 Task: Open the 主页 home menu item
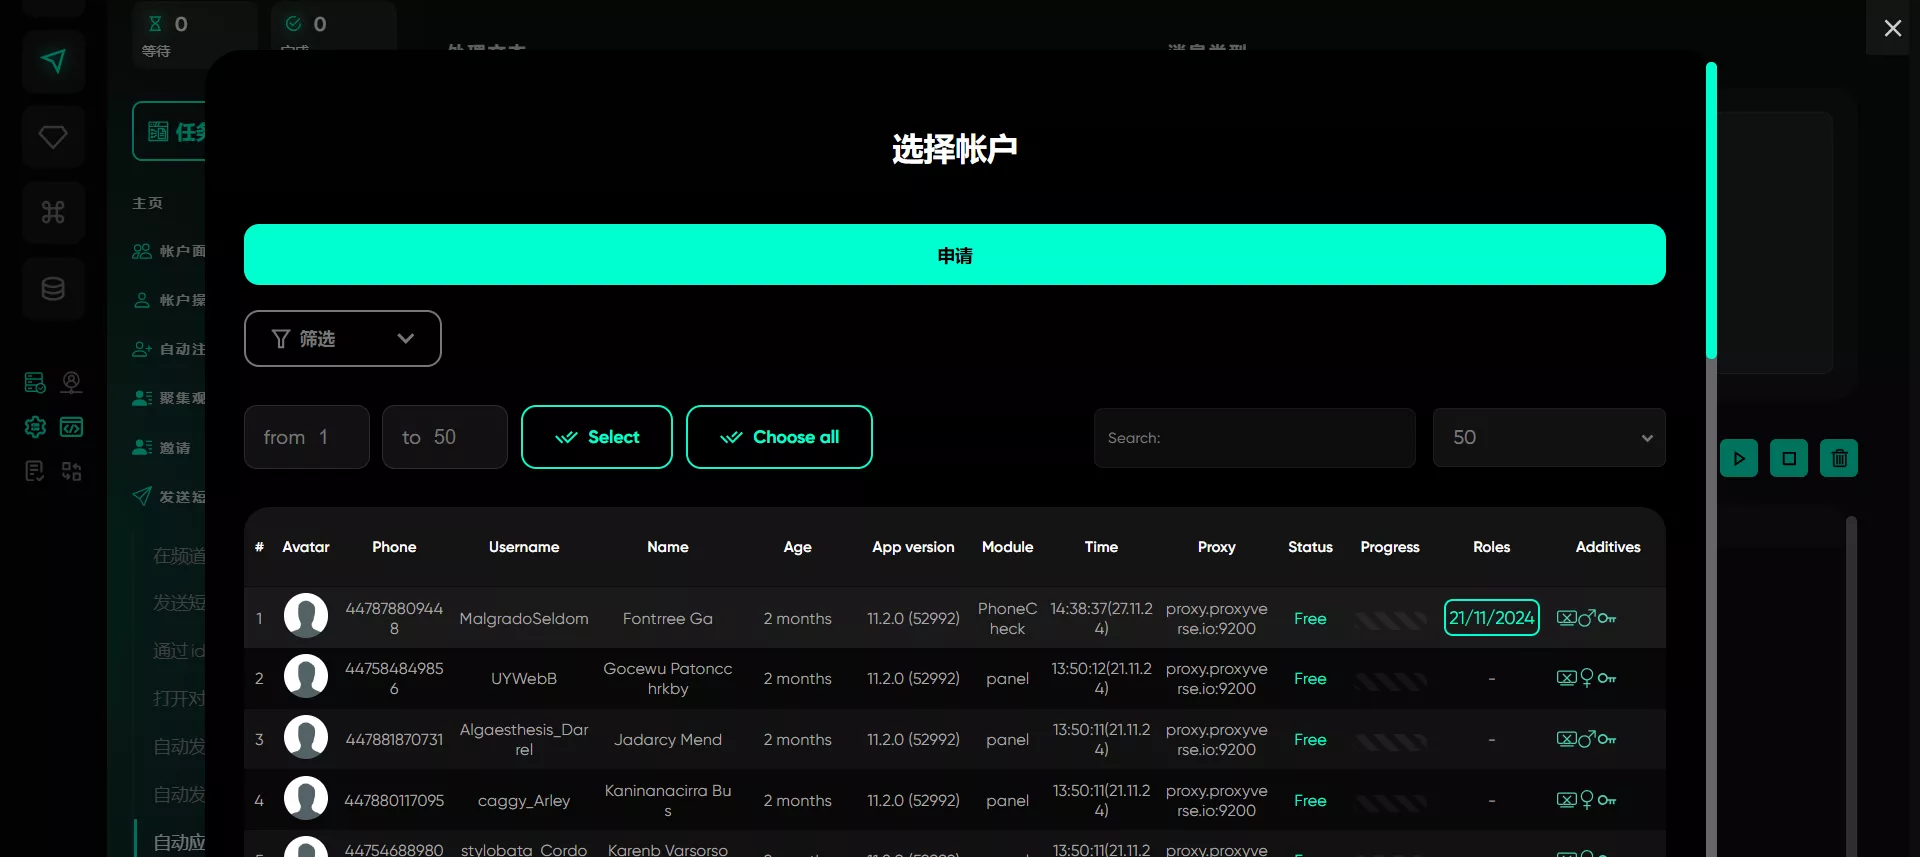(x=148, y=203)
